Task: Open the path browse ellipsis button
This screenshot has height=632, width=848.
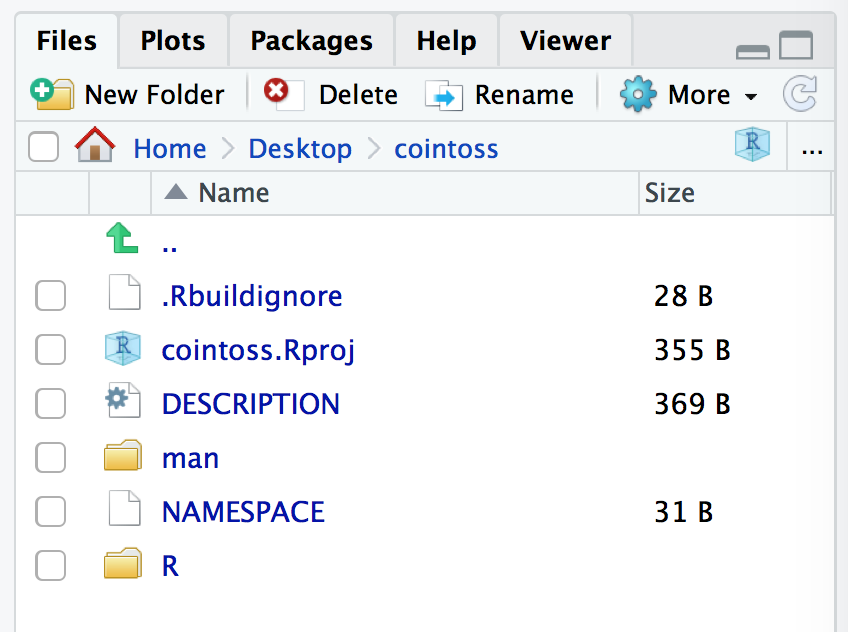Action: click(x=812, y=149)
